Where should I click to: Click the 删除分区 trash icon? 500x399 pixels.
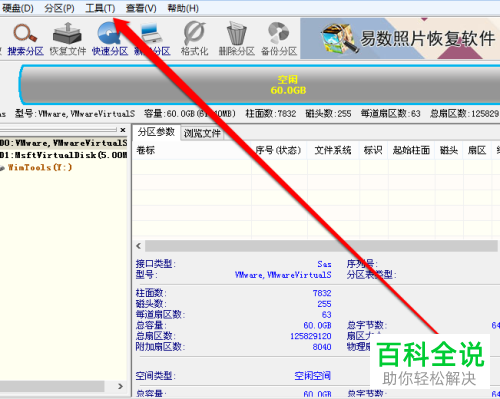pos(236,33)
